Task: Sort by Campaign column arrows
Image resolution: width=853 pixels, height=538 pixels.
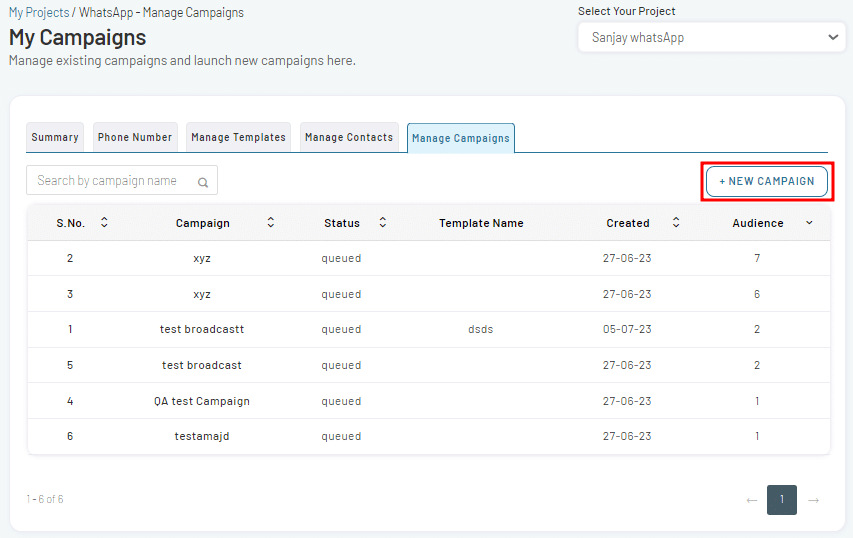Action: (x=270, y=222)
